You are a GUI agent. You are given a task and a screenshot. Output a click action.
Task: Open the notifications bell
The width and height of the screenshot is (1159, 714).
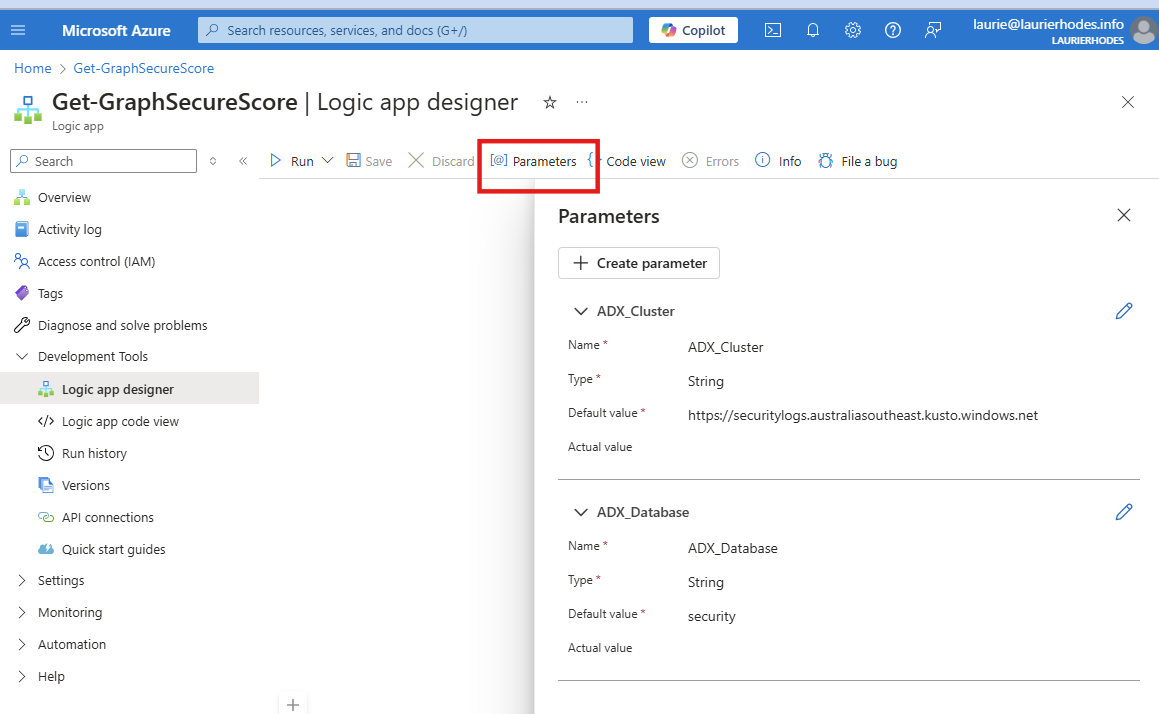pos(812,30)
